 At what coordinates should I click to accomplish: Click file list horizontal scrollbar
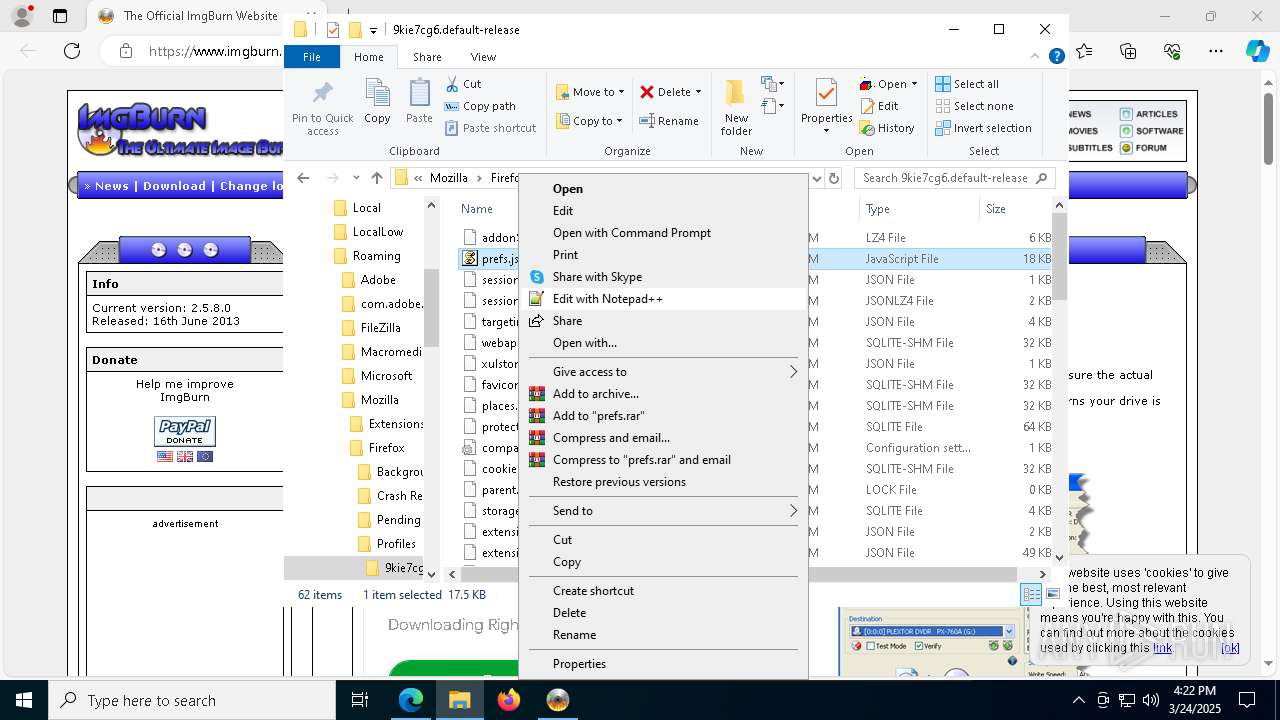tap(736, 574)
